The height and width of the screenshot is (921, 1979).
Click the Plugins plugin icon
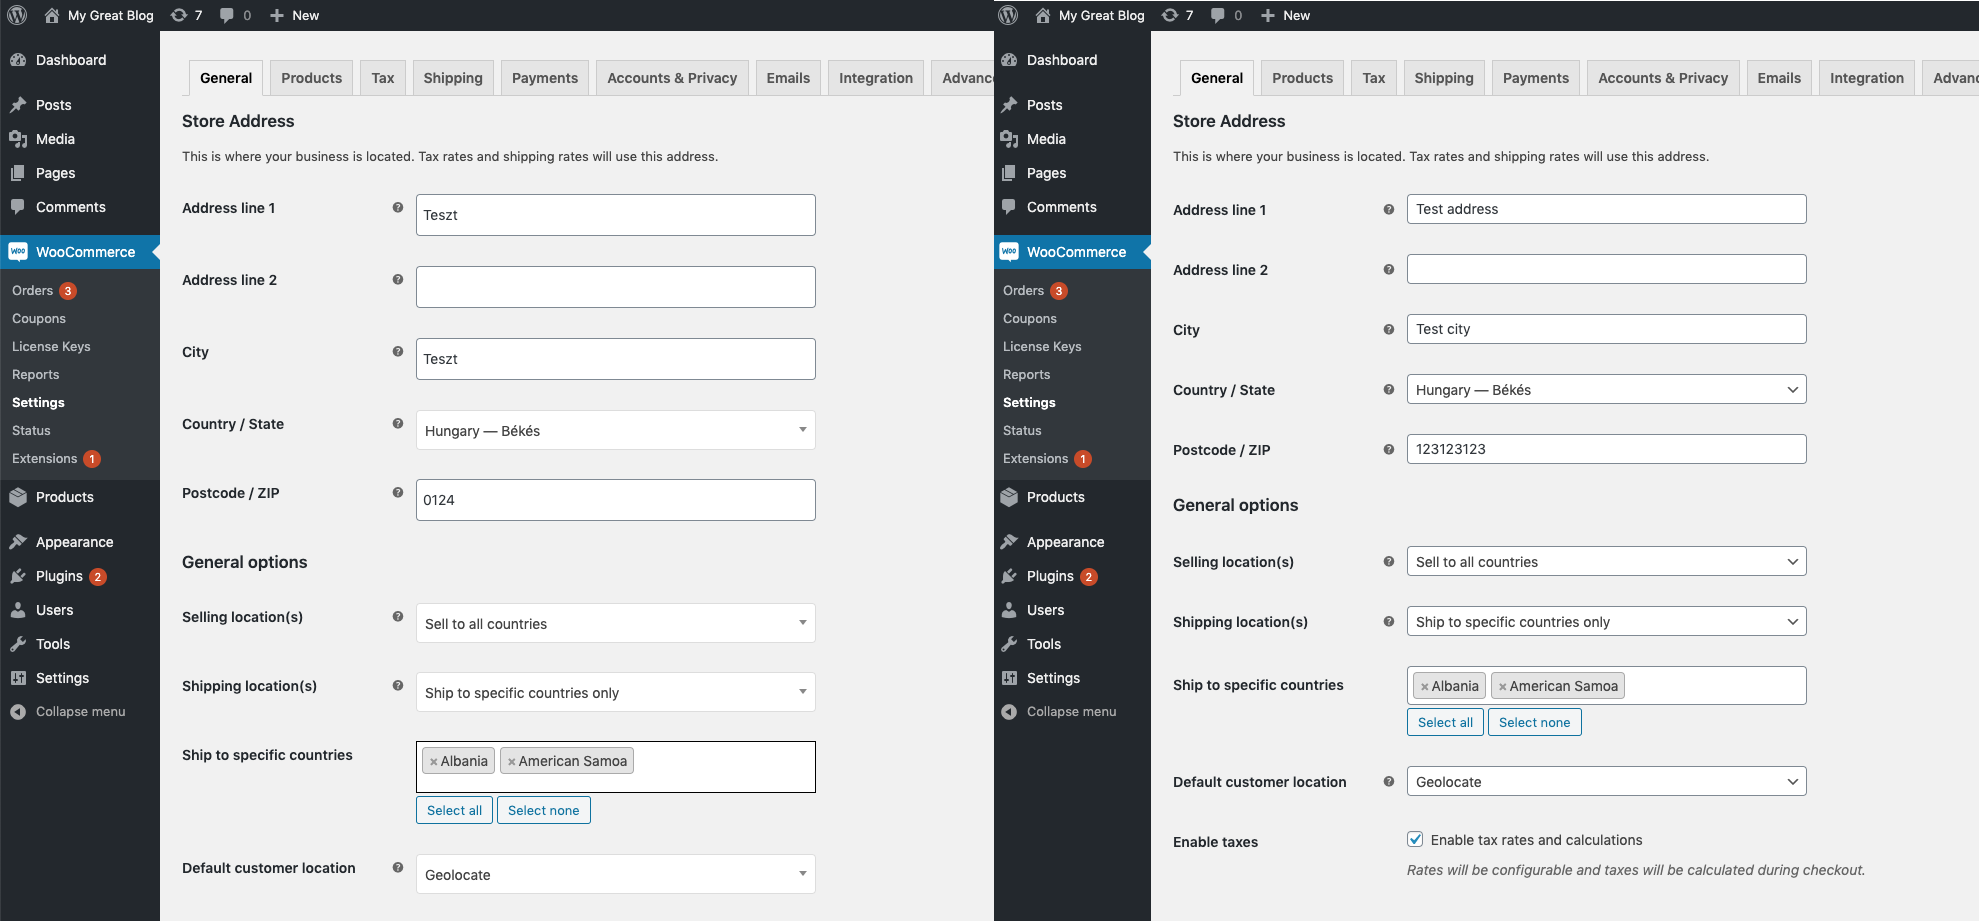[17, 576]
